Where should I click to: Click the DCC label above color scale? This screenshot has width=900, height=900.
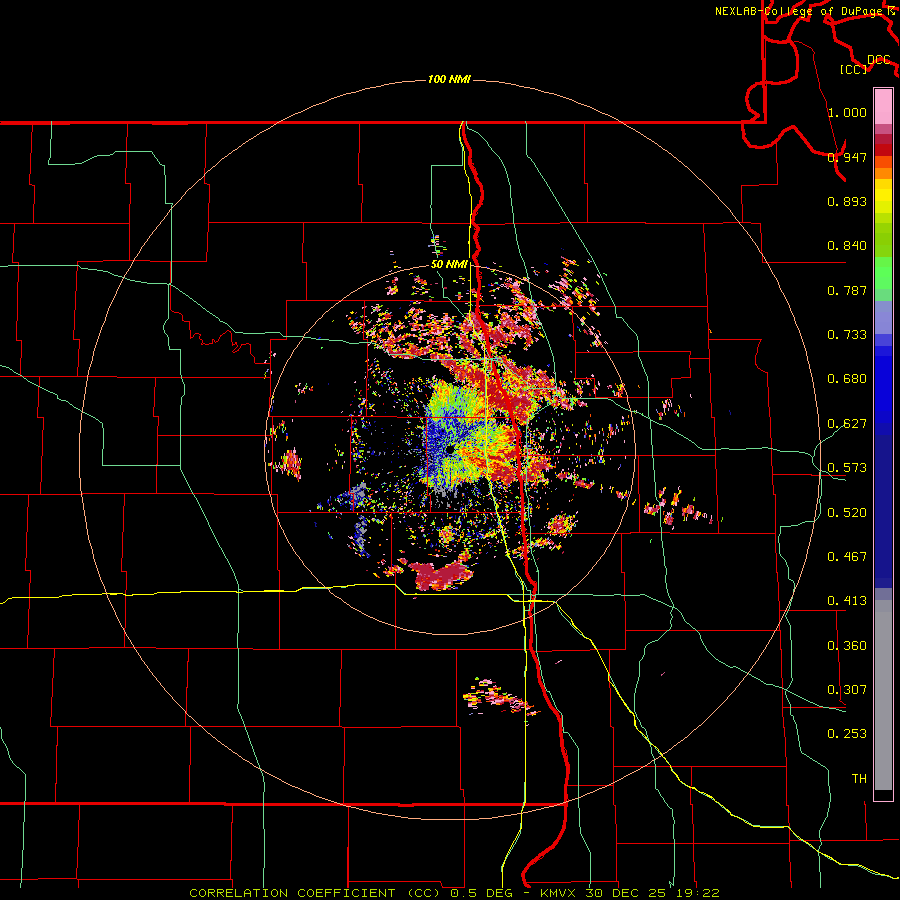[879, 60]
